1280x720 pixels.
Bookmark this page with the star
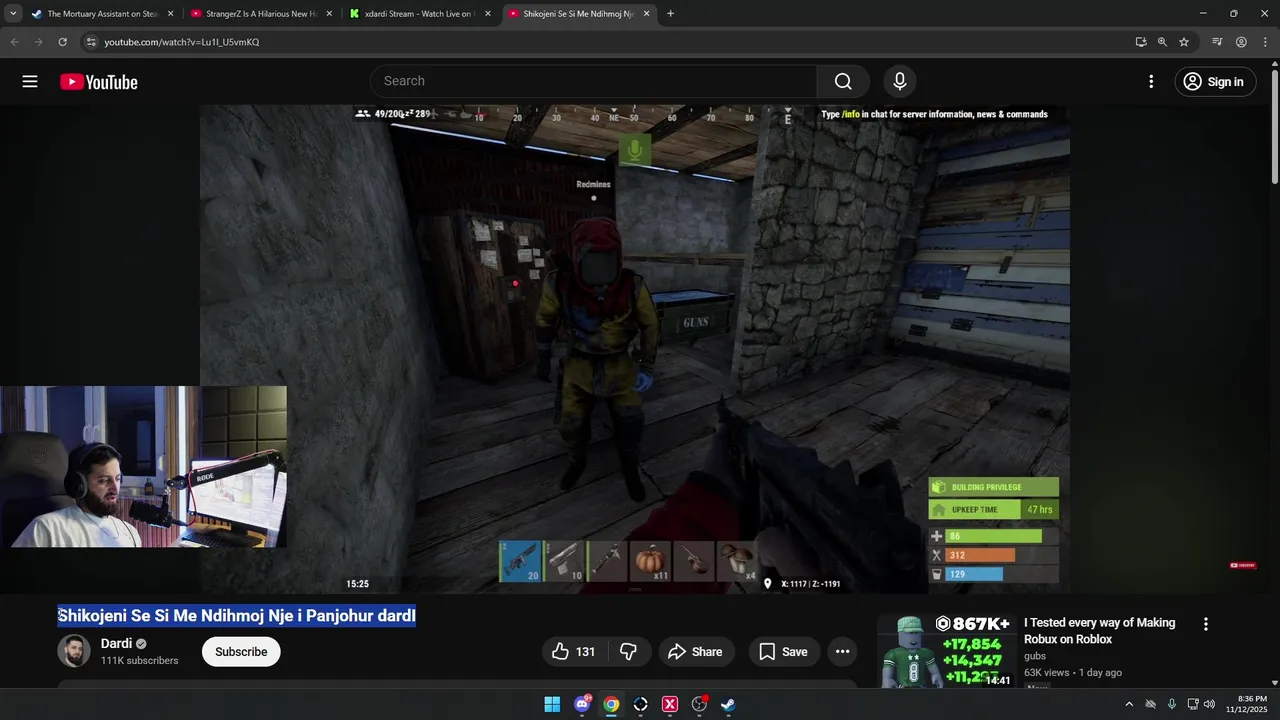point(1184,42)
